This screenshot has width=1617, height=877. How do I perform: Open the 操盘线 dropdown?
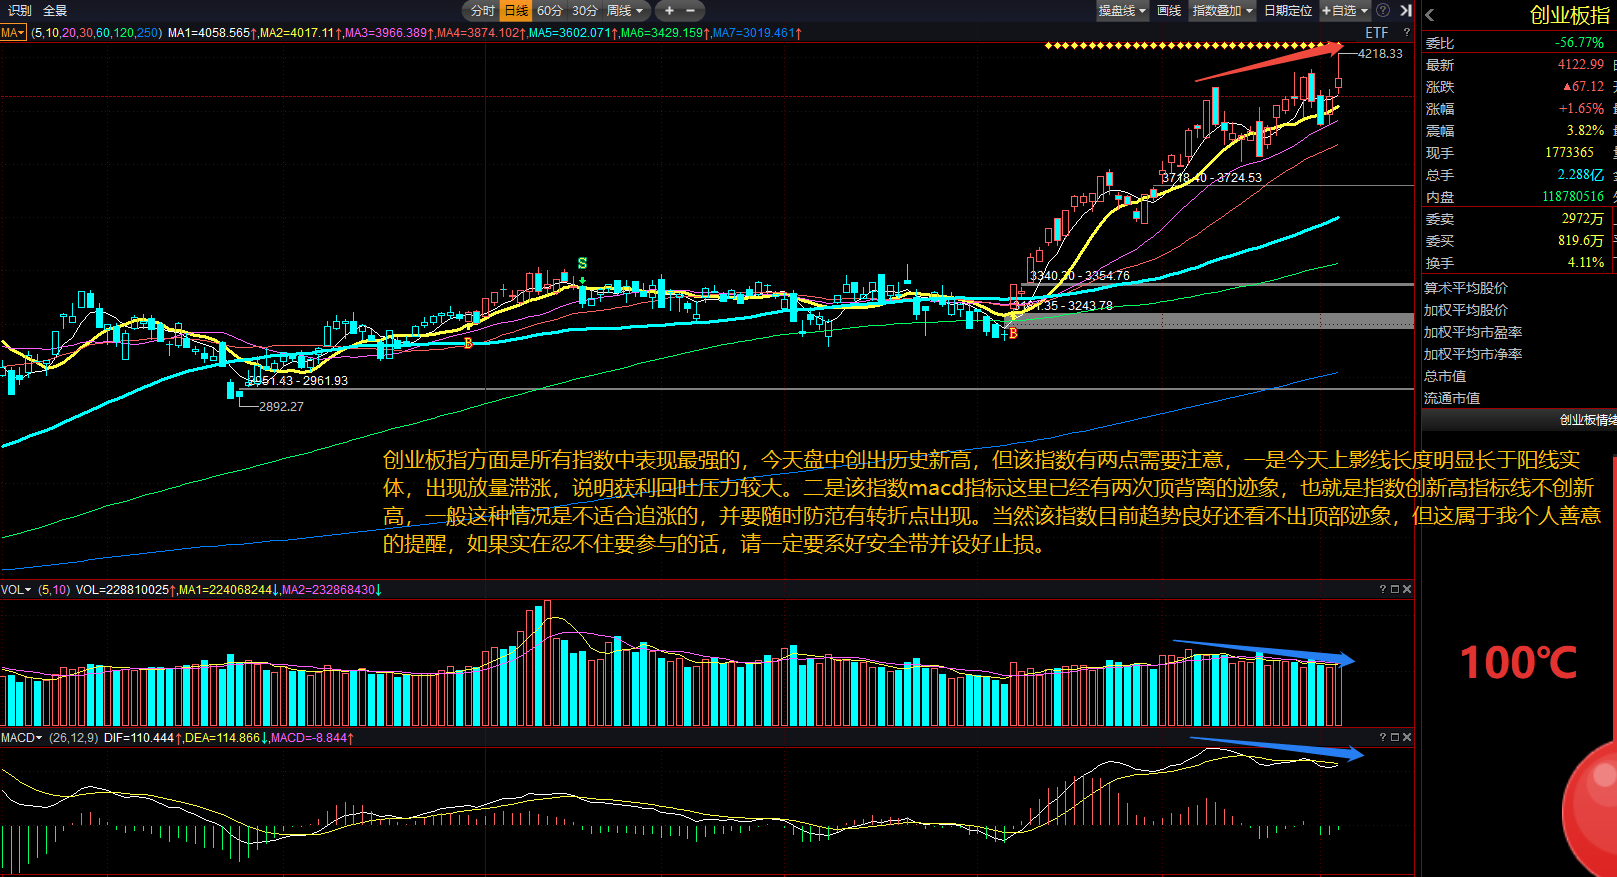click(1122, 10)
